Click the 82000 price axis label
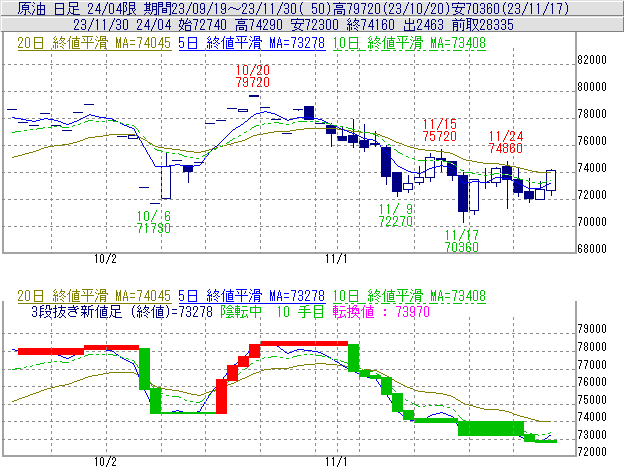This screenshot has height=475, width=624. (x=592, y=60)
